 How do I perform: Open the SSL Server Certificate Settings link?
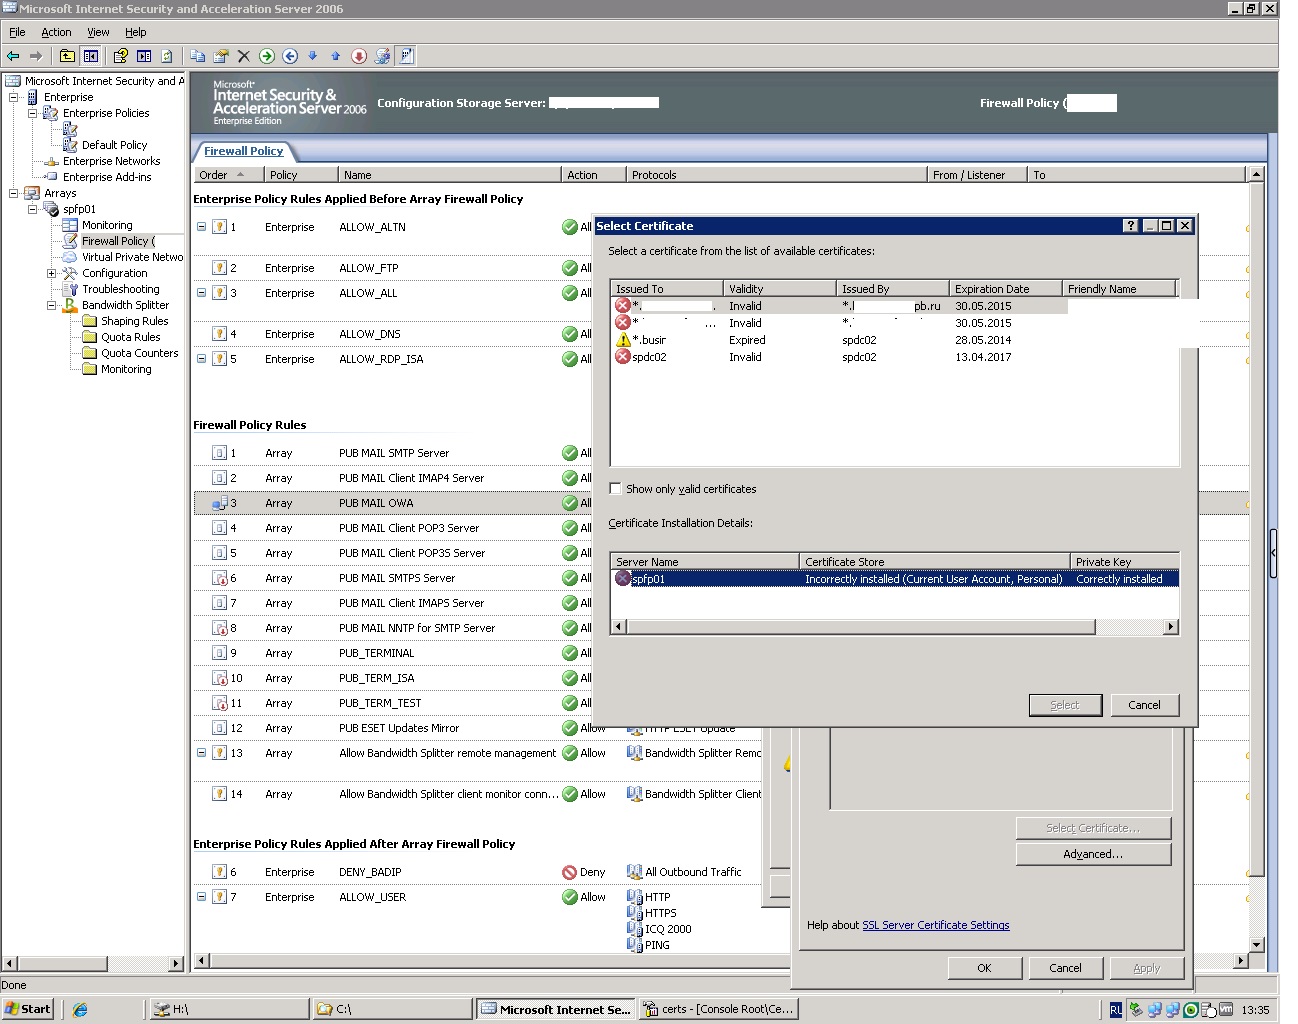click(936, 925)
